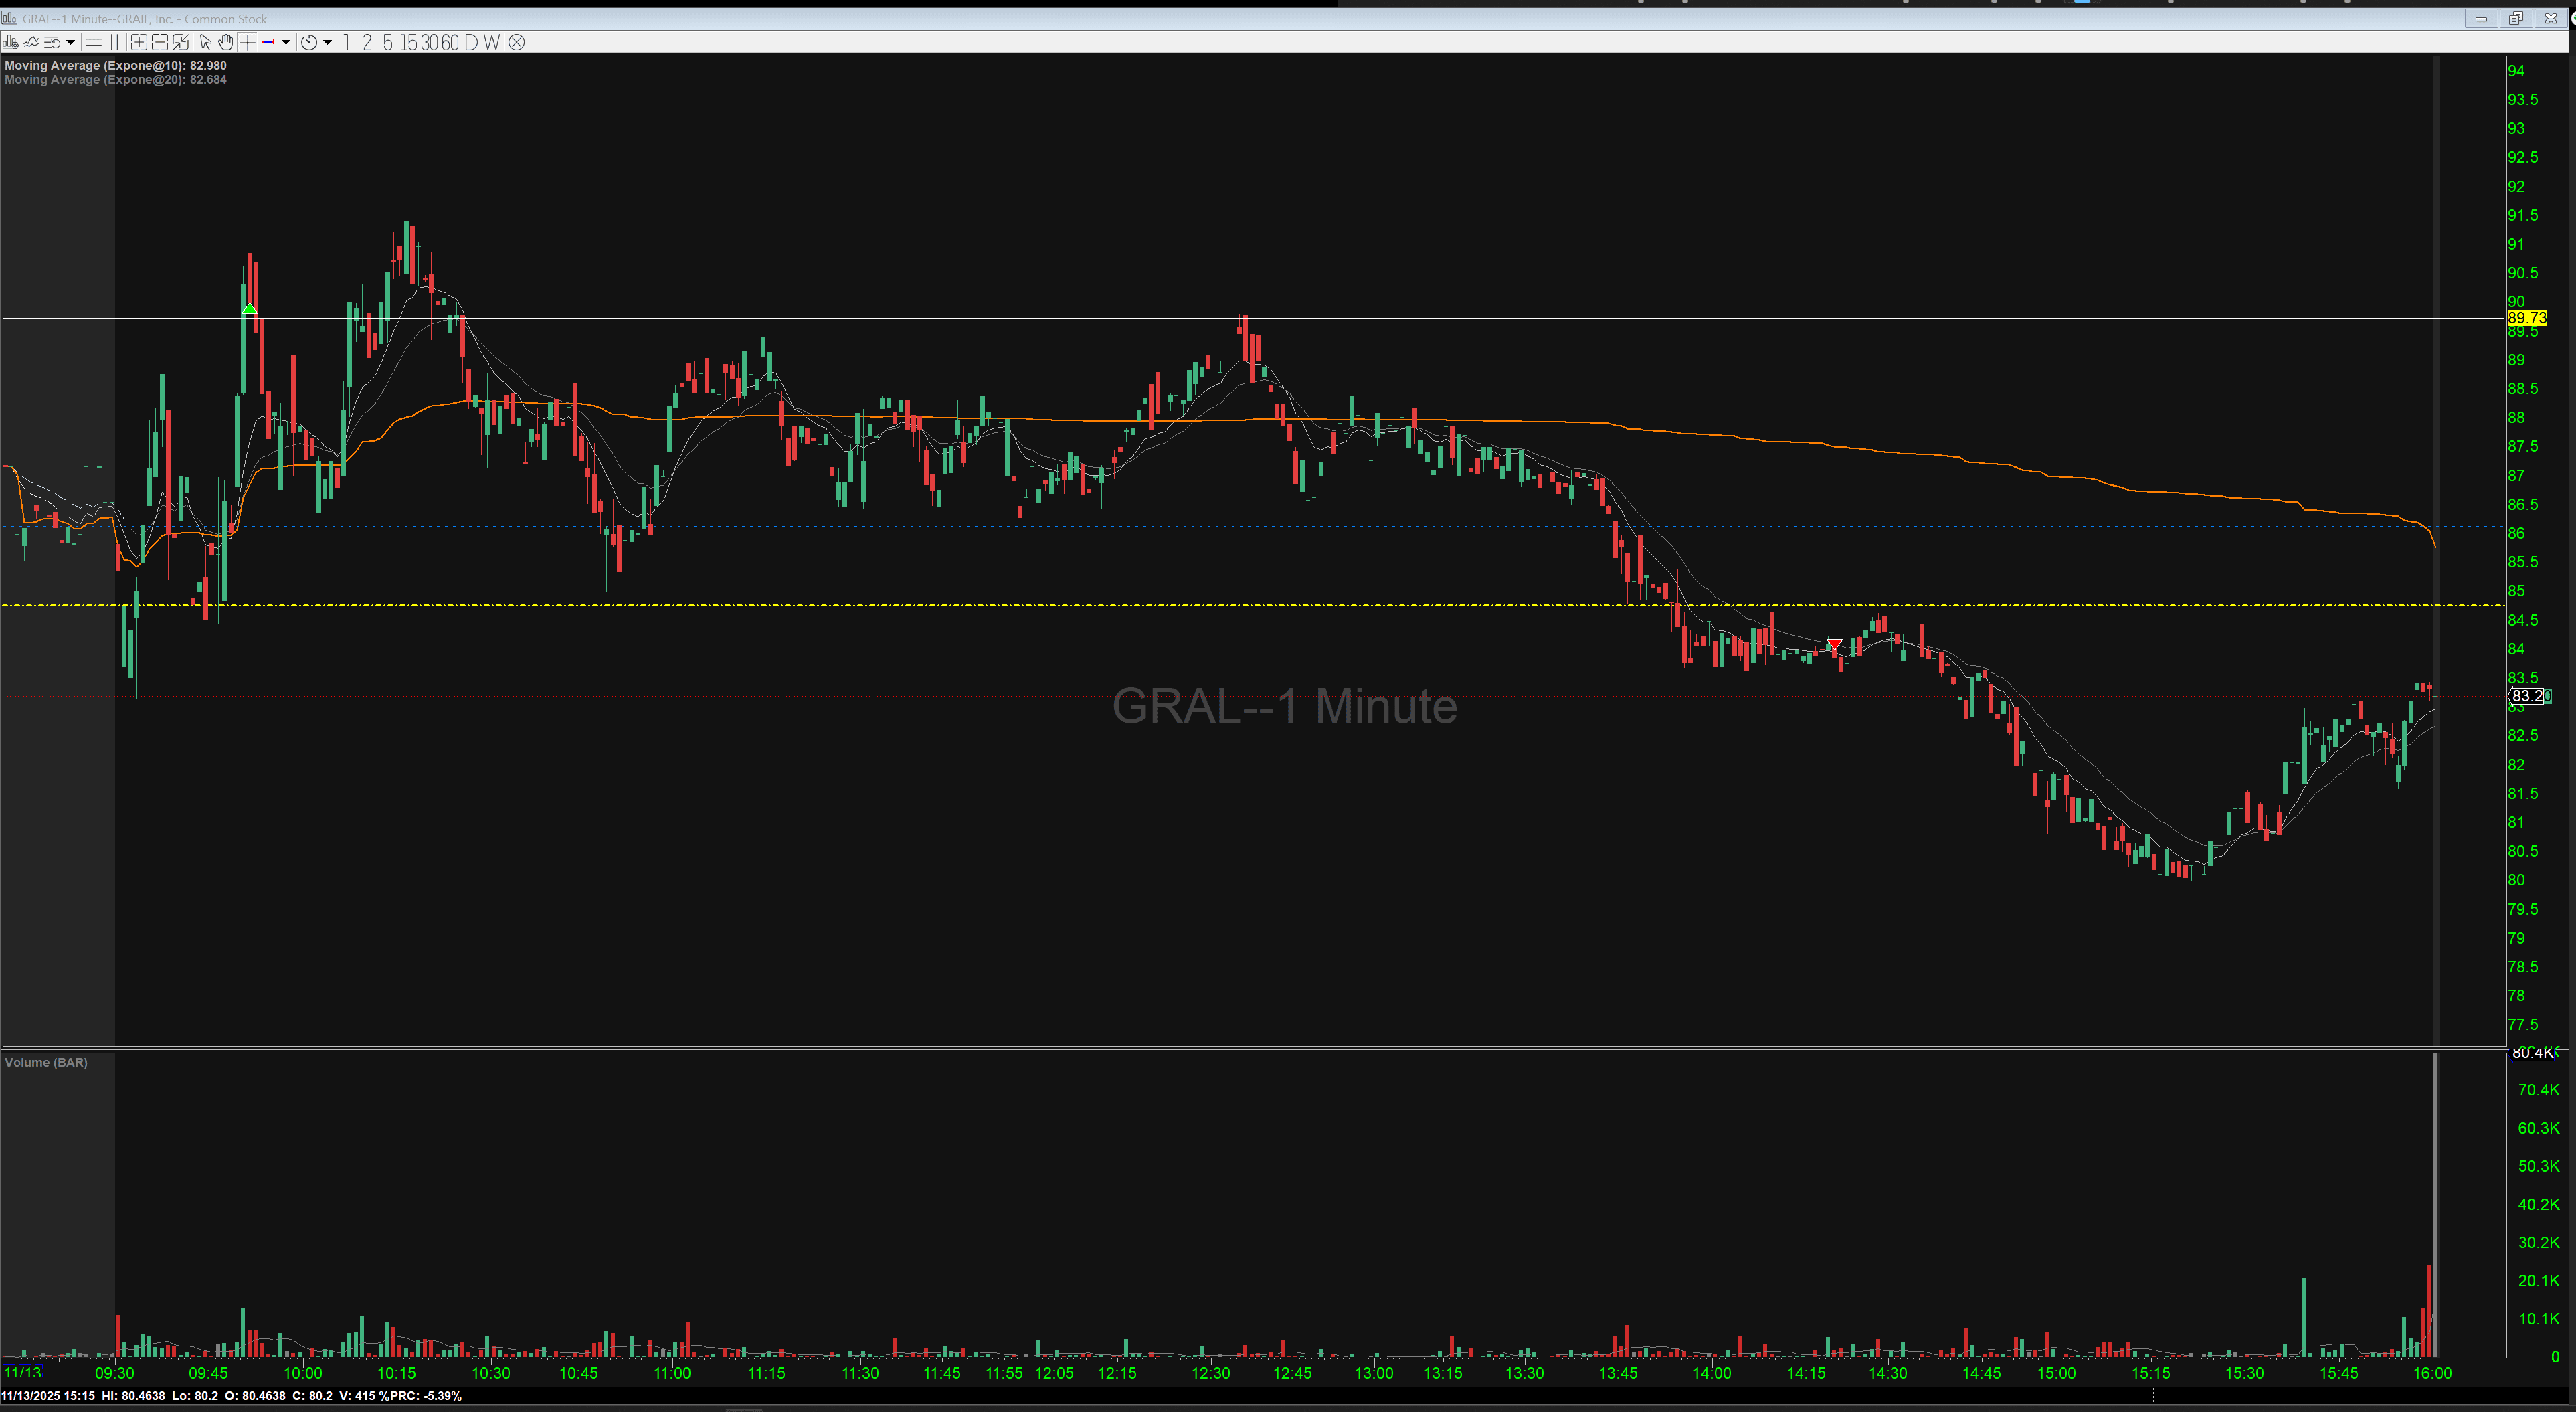
Task: Click the yellow 89.73 price marker
Action: point(2526,318)
